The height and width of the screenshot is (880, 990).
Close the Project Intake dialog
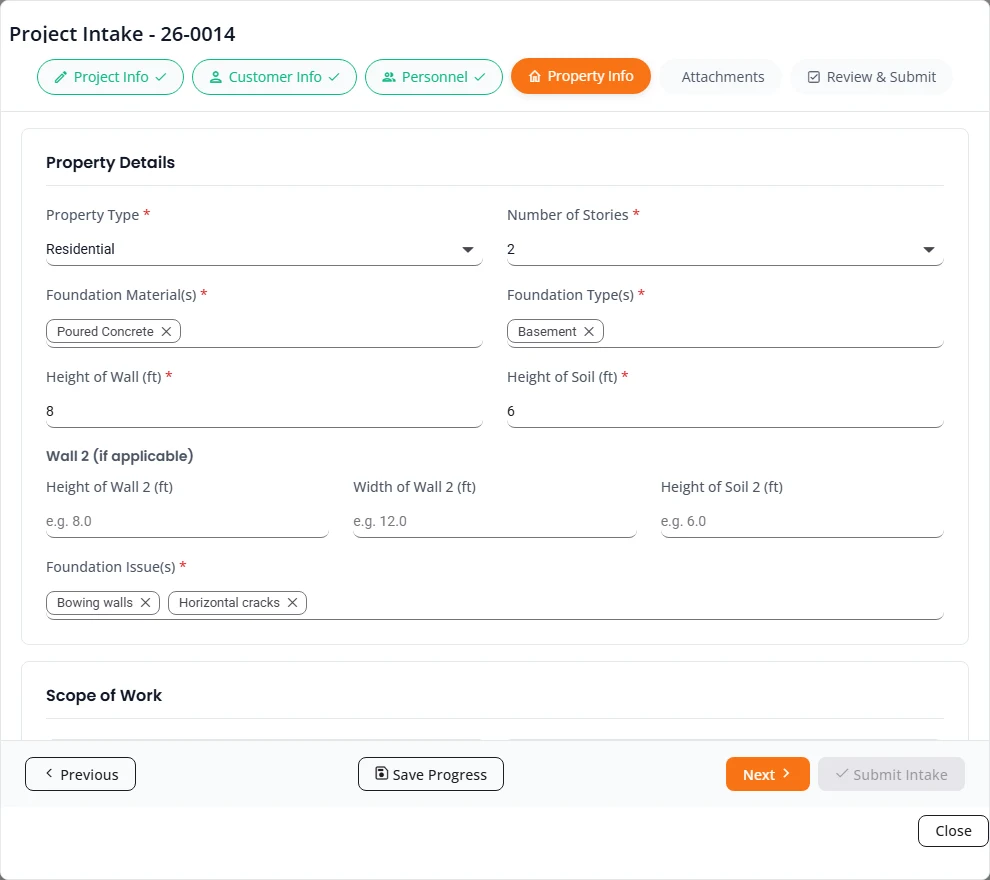pyautogui.click(x=953, y=831)
